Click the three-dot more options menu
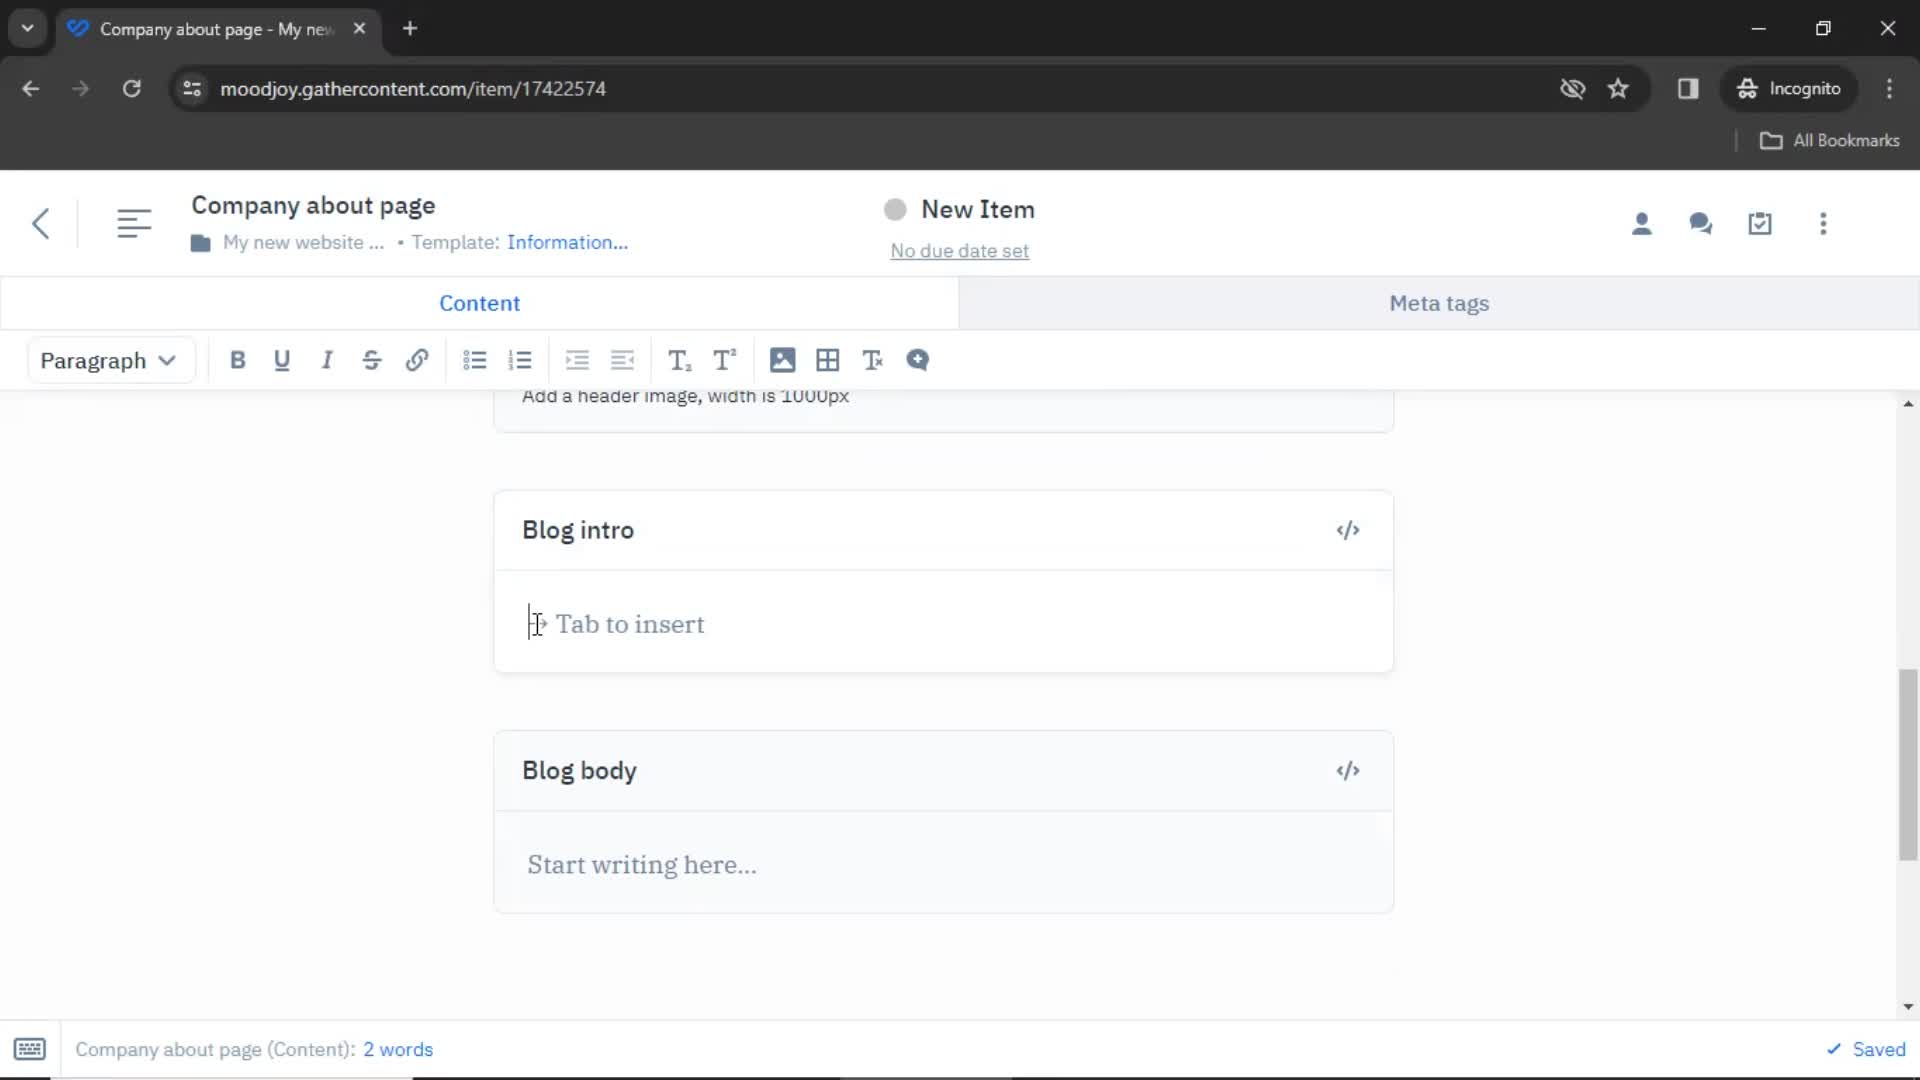This screenshot has width=1920, height=1080. click(1822, 223)
